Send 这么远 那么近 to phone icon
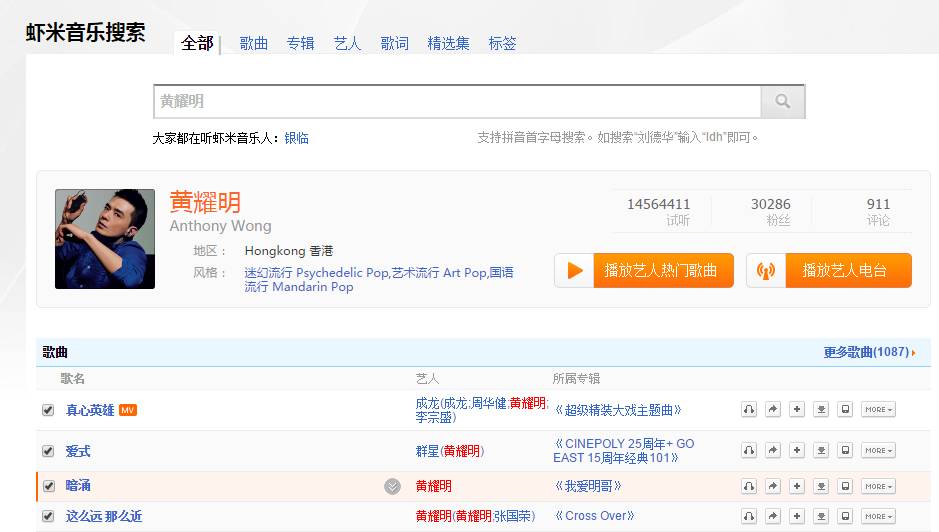 (x=845, y=516)
